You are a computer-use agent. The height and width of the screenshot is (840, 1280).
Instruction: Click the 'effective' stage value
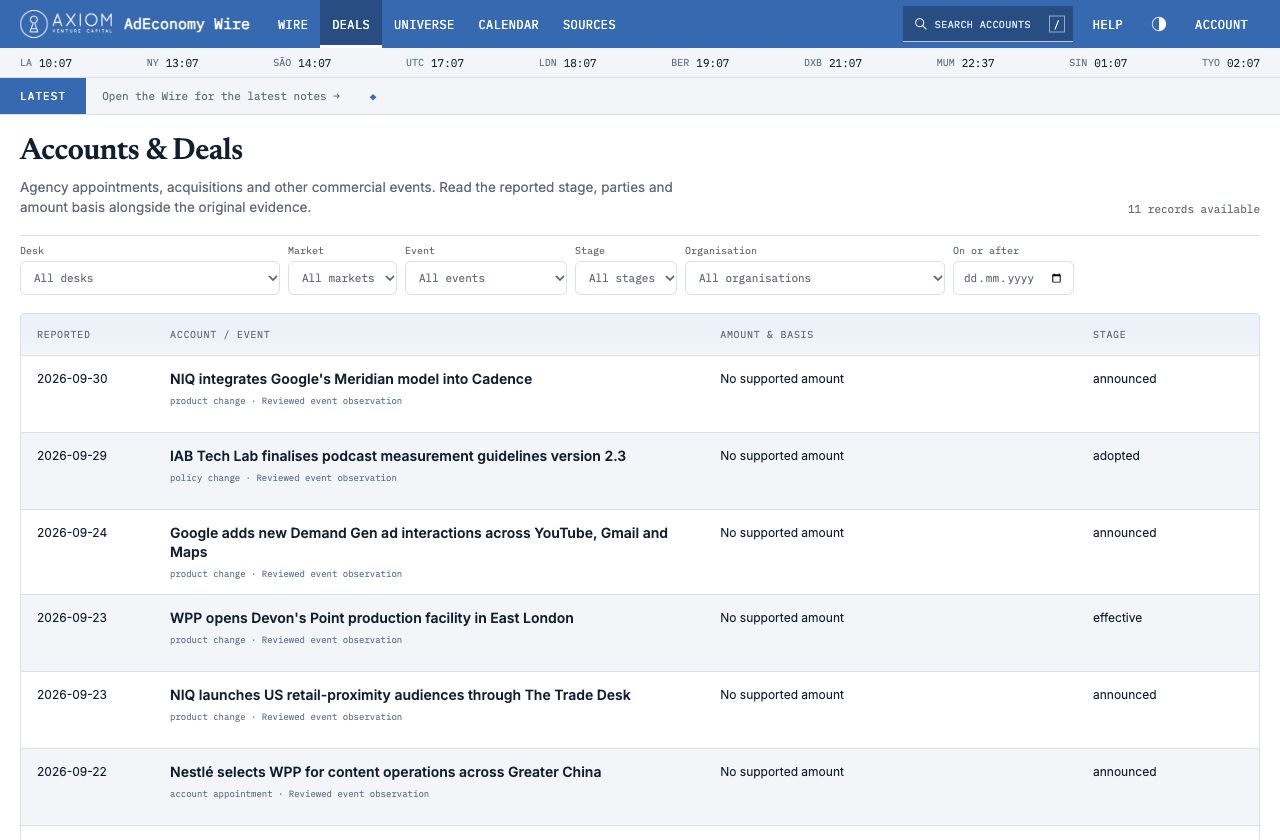coord(1117,618)
